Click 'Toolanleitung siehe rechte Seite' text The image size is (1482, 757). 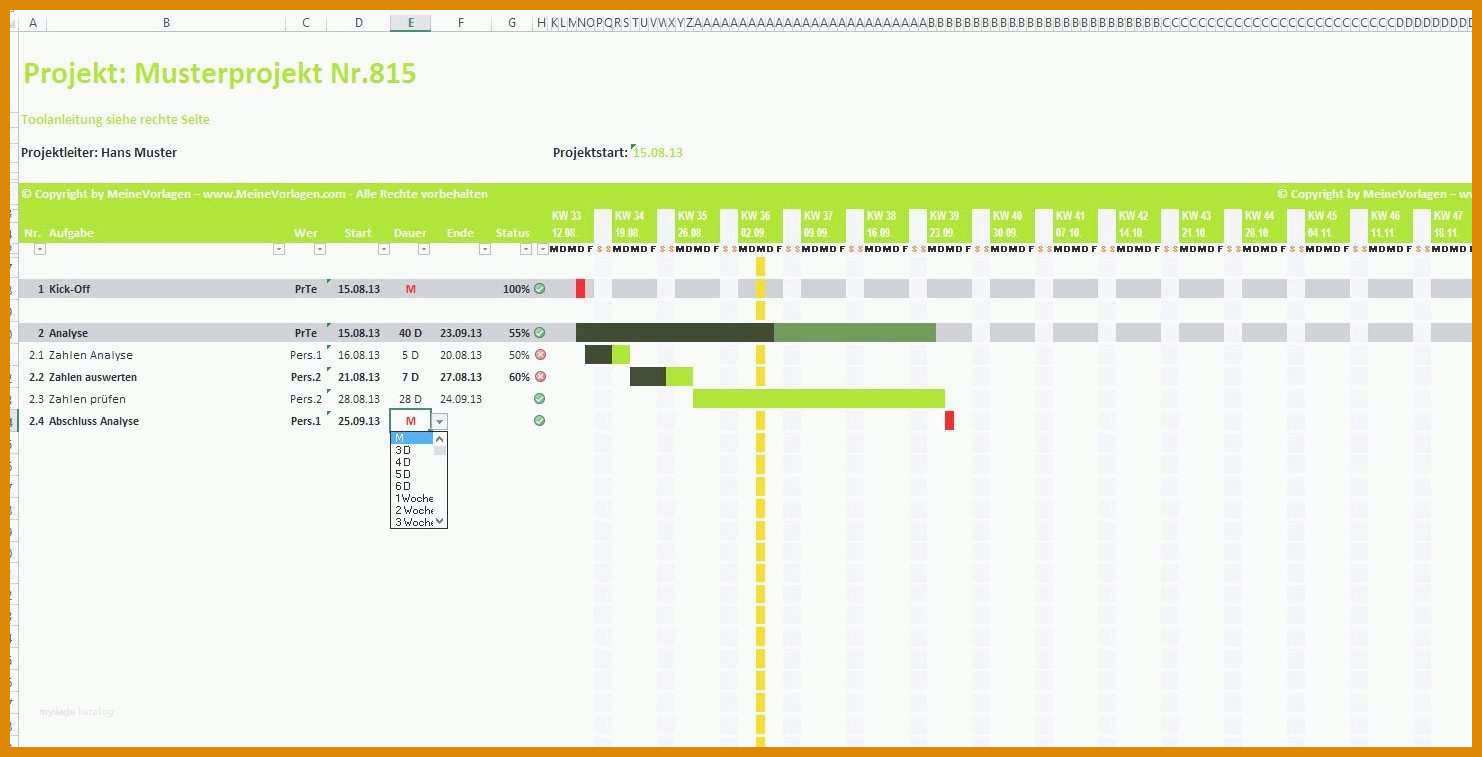pyautogui.click(x=116, y=120)
